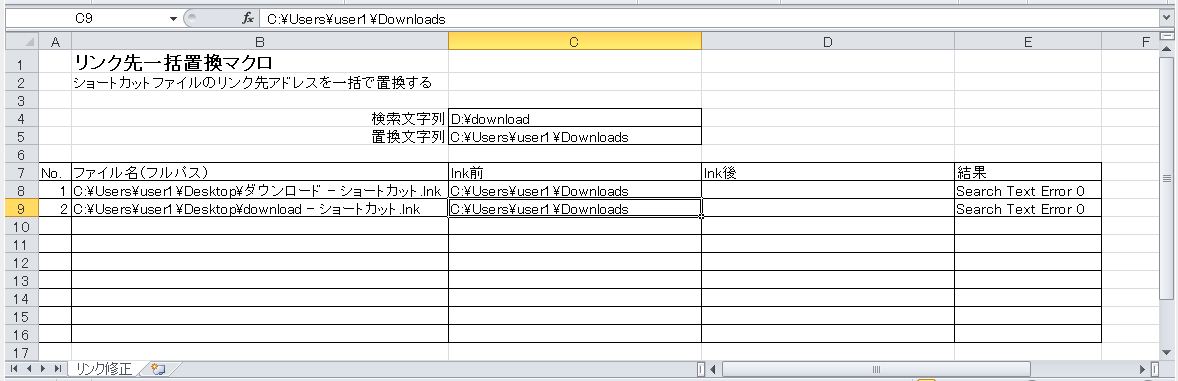Click the lnk後 header cell
Screen dimensions: 1178x381
(x=828, y=172)
